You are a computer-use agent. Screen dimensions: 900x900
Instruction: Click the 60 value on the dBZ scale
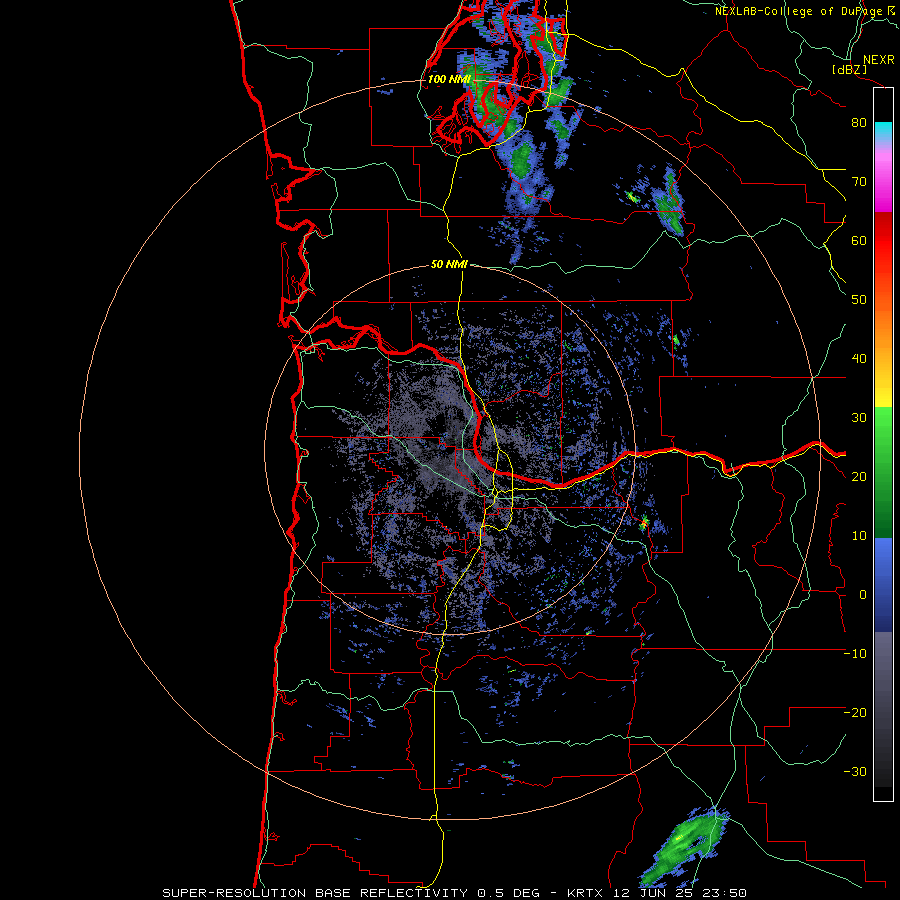point(859,240)
